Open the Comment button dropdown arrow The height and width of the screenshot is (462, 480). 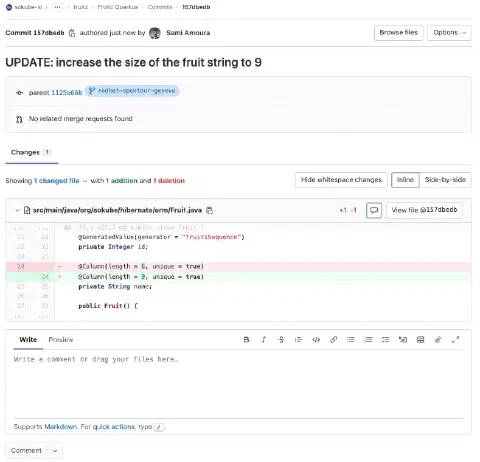click(55, 451)
